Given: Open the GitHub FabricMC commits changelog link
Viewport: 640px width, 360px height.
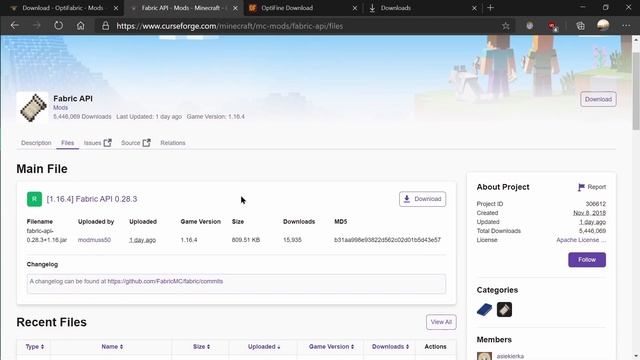Looking at the screenshot, I should (x=165, y=281).
